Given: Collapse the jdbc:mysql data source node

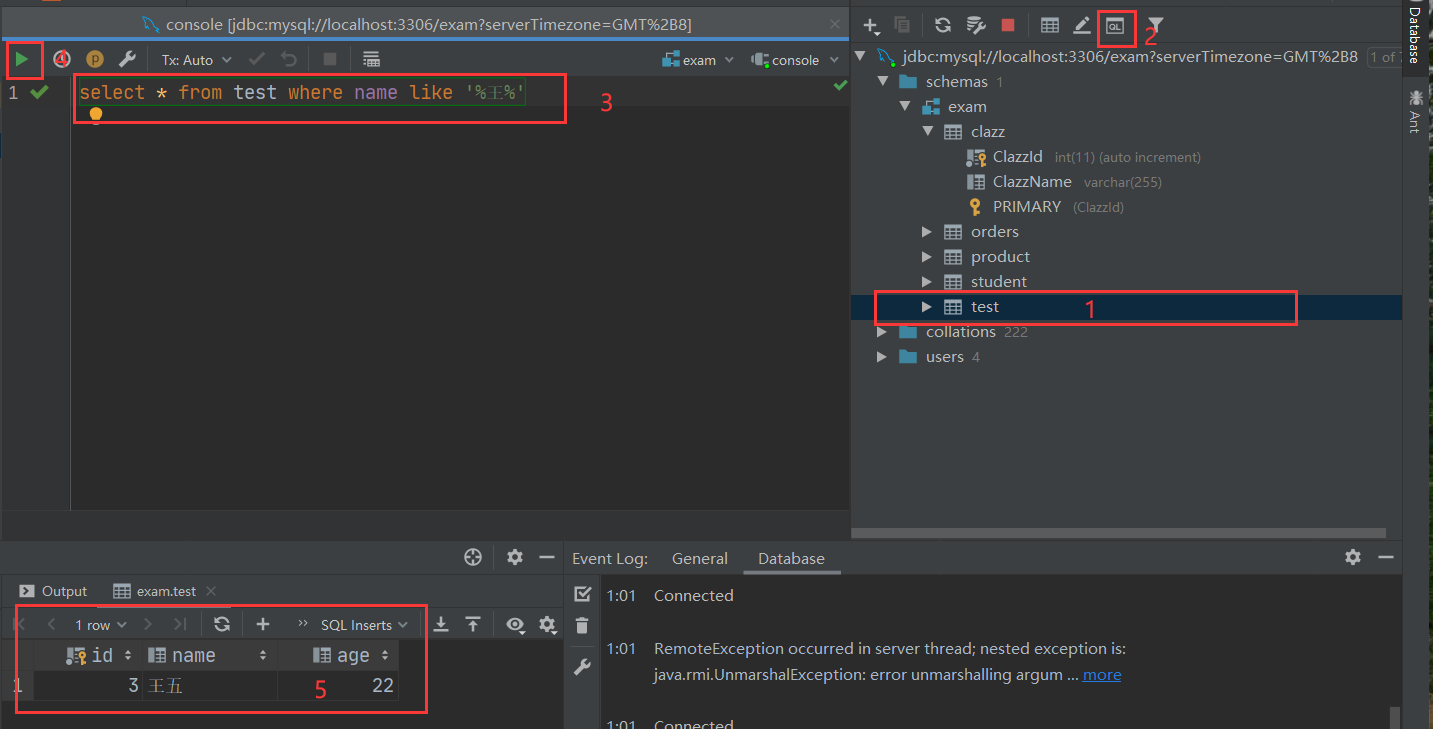Looking at the screenshot, I should (860, 56).
